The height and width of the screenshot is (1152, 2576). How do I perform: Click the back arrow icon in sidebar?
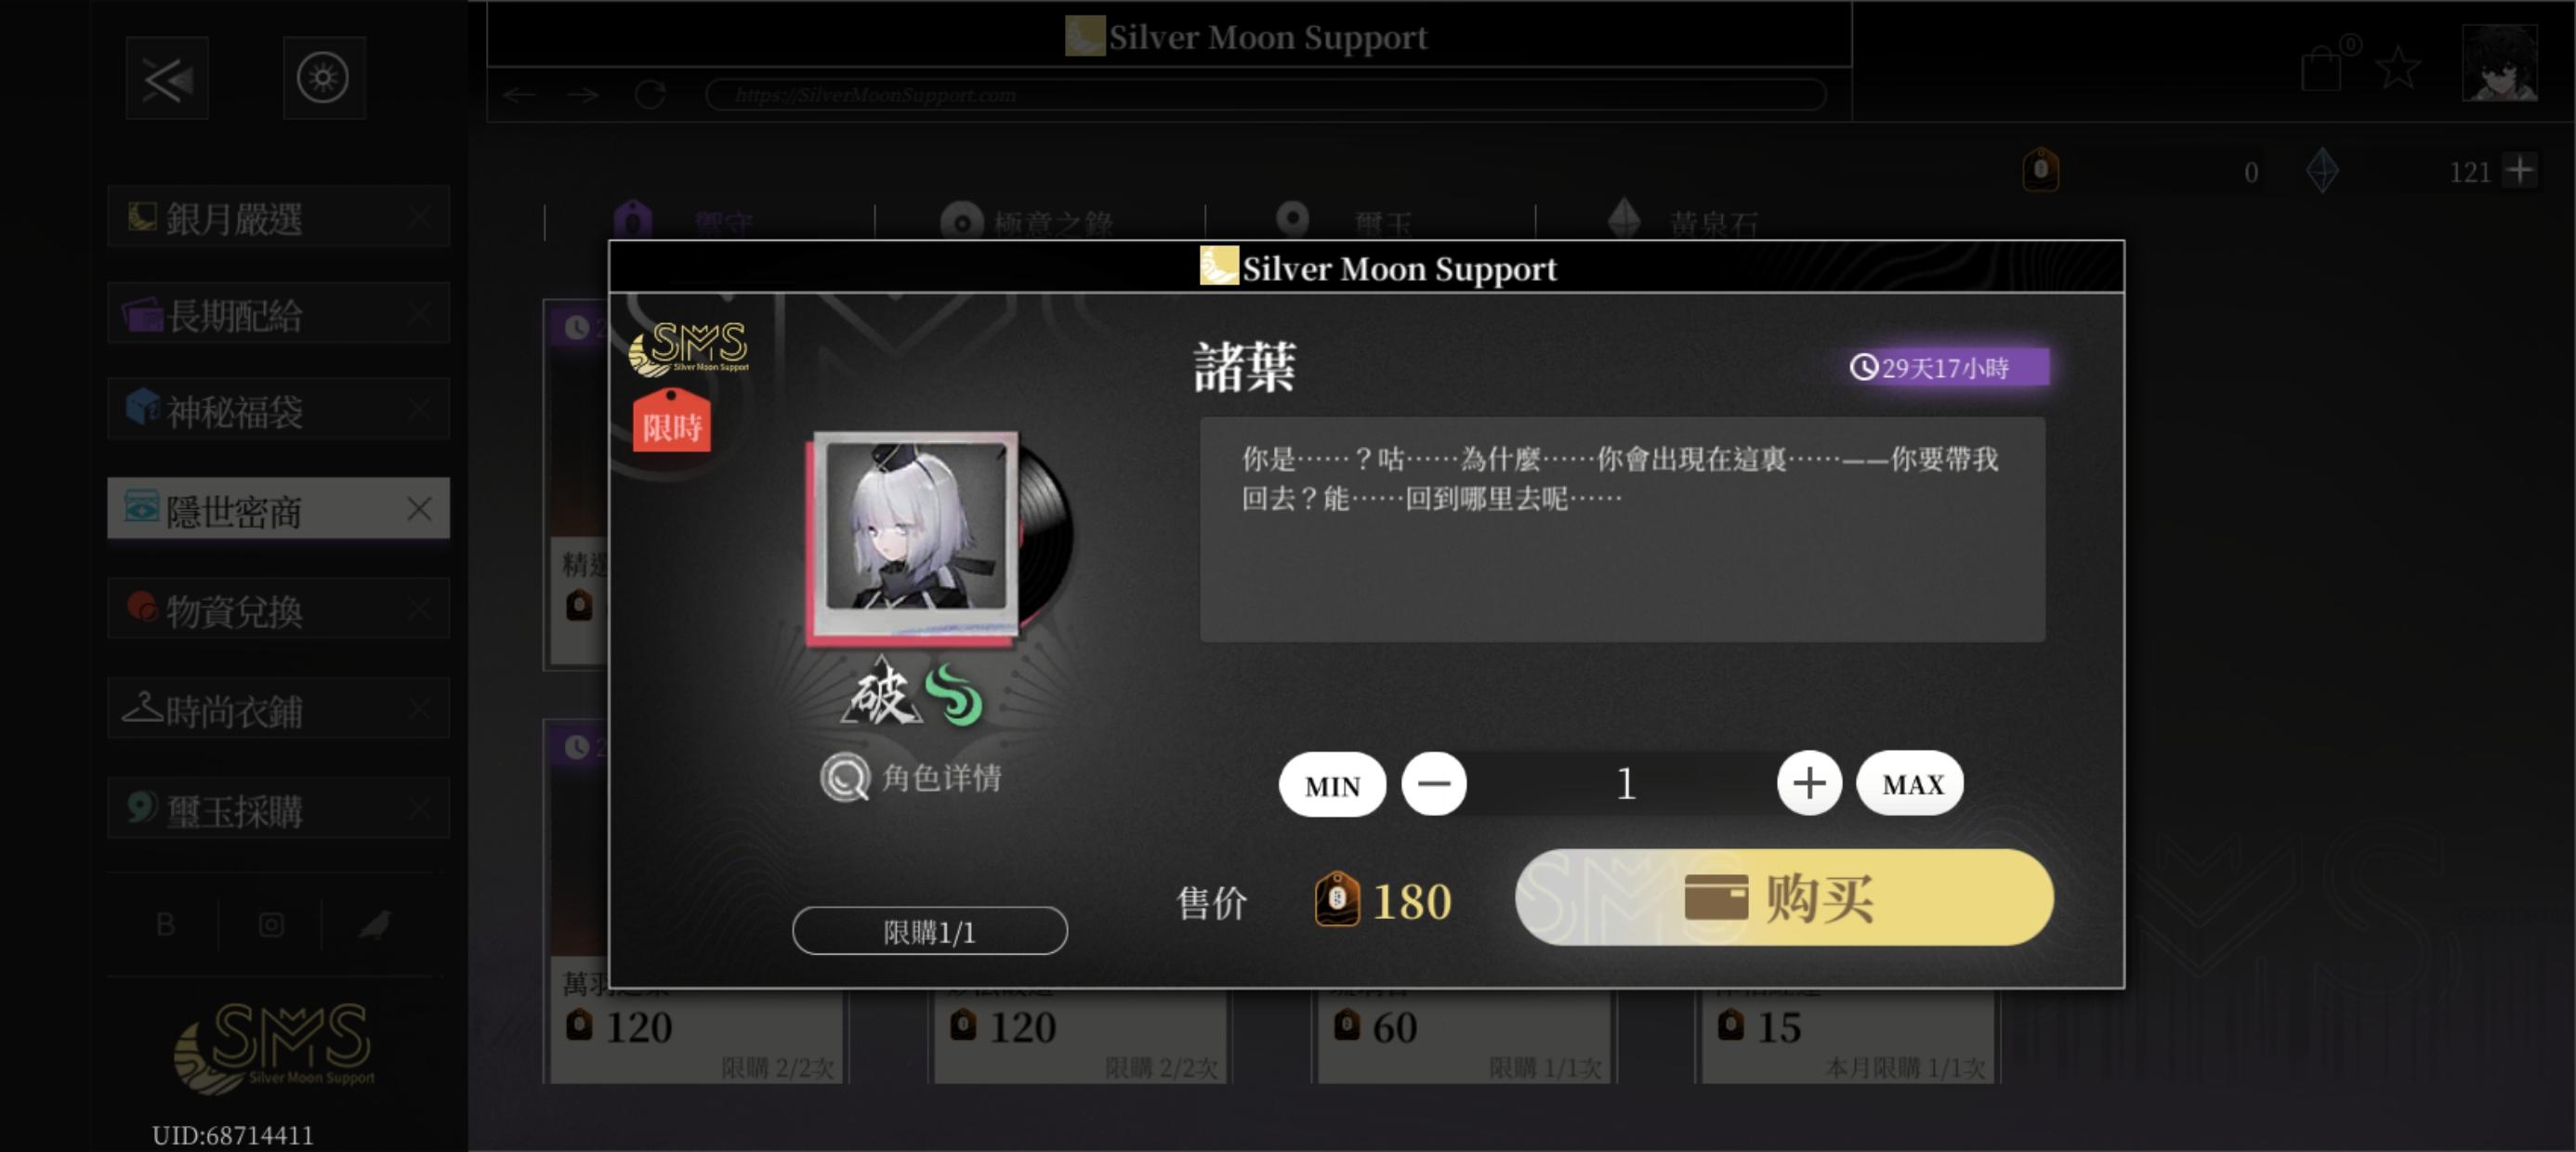[x=167, y=78]
